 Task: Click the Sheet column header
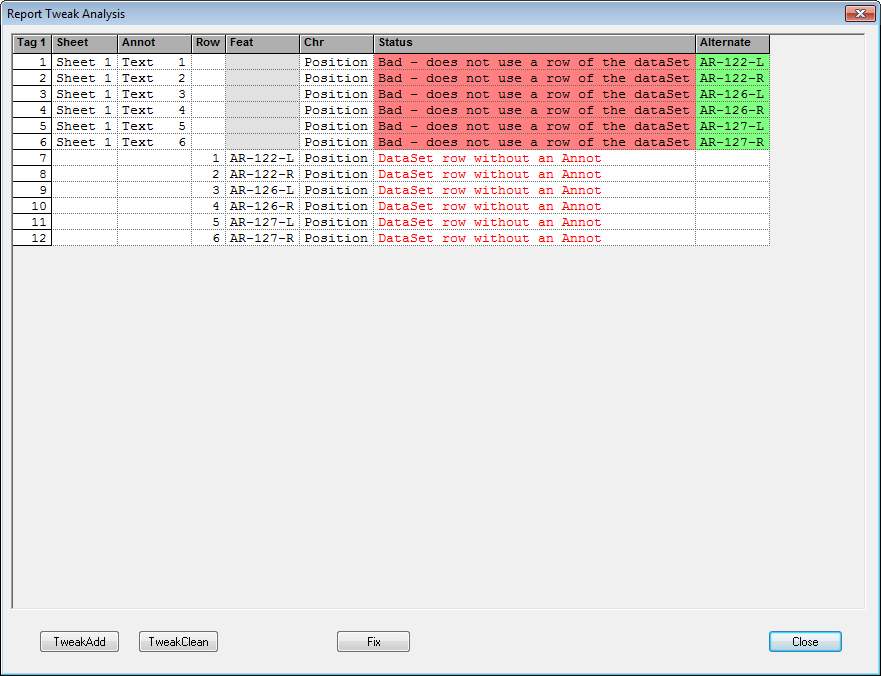[x=84, y=43]
